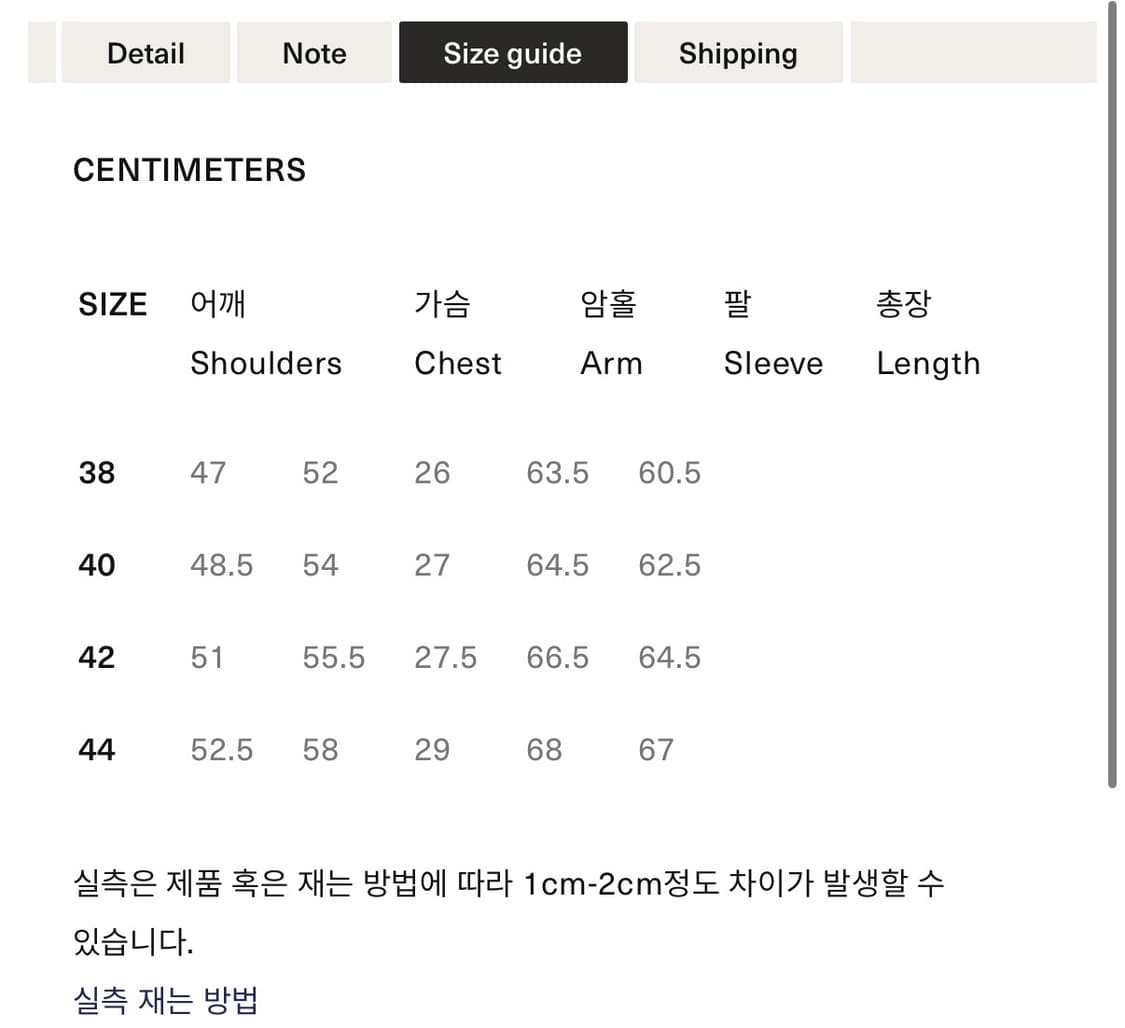Click the sleeve measurement 64.5 for size 42
The width and height of the screenshot is (1125, 1028).
[669, 657]
